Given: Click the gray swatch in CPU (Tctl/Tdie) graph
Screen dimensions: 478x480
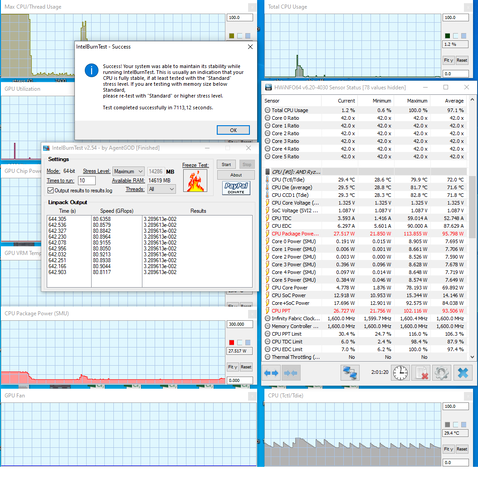Looking at the screenshot, I should 448,424.
